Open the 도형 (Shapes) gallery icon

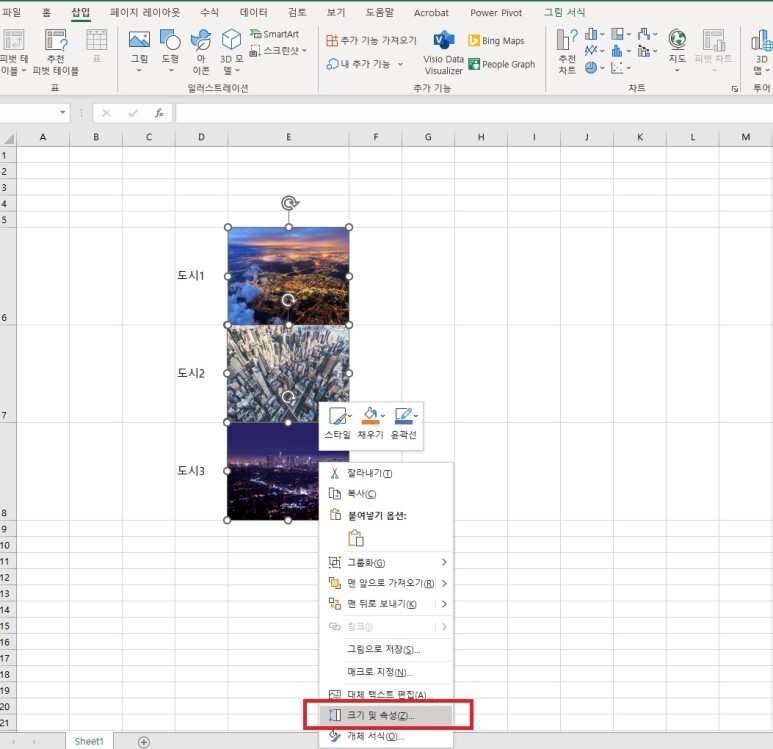point(170,39)
